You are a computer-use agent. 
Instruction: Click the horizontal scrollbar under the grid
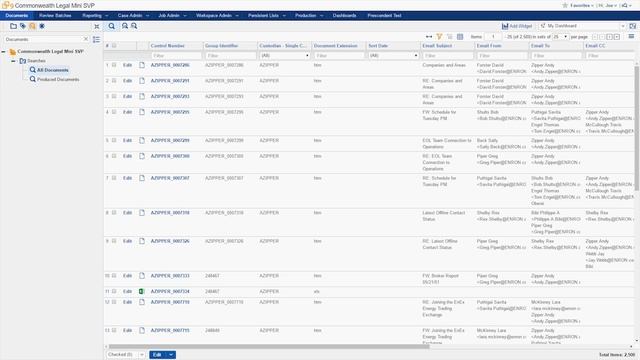269,347
